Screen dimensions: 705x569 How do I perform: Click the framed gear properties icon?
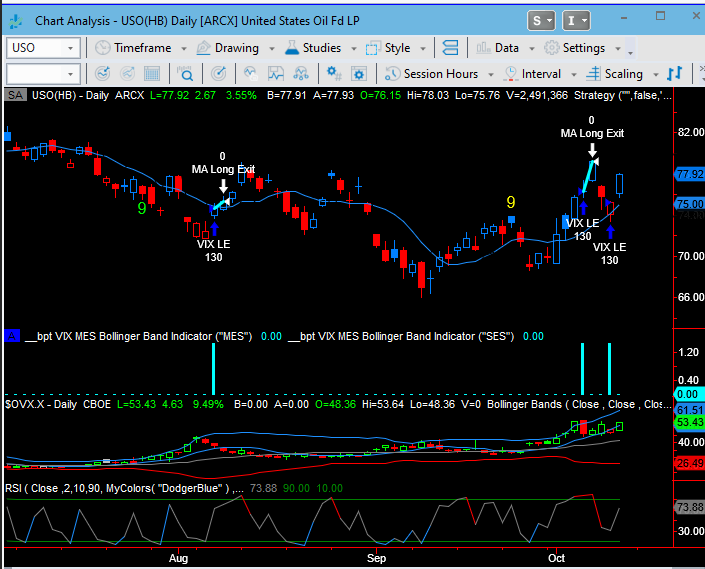[x=359, y=74]
